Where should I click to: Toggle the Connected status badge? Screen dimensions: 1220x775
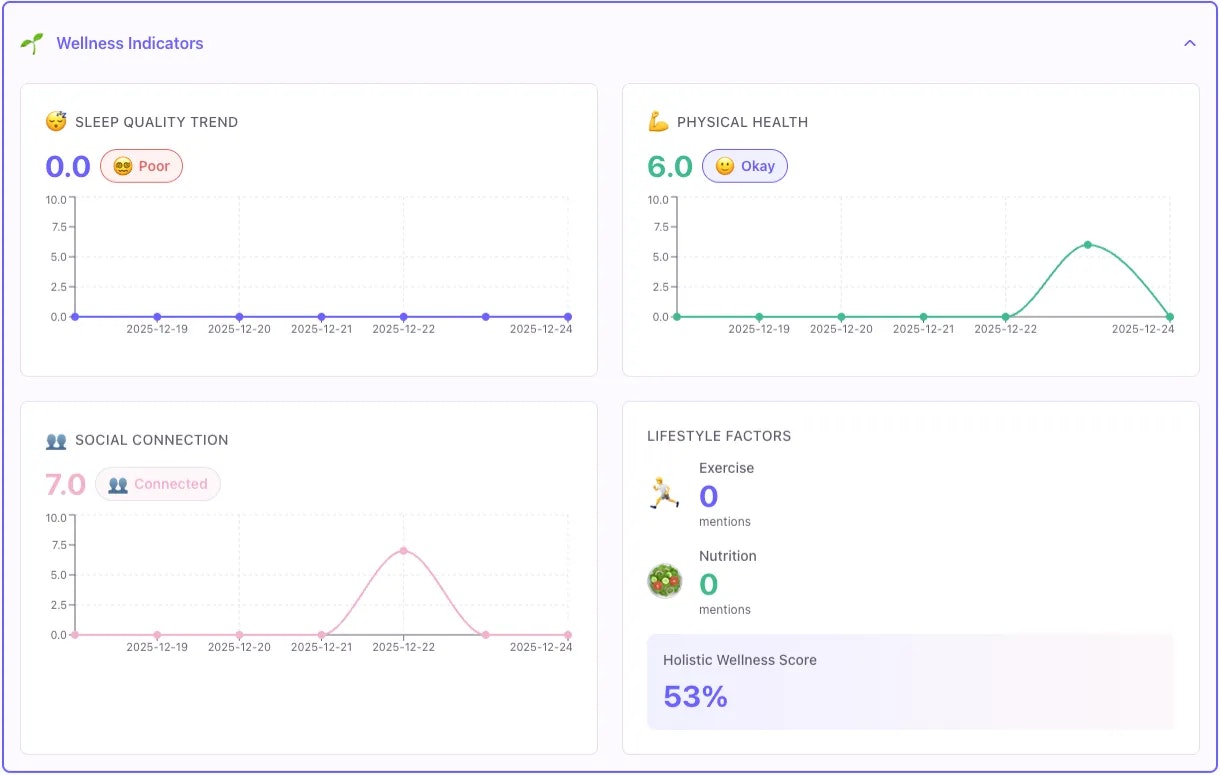pyautogui.click(x=158, y=484)
